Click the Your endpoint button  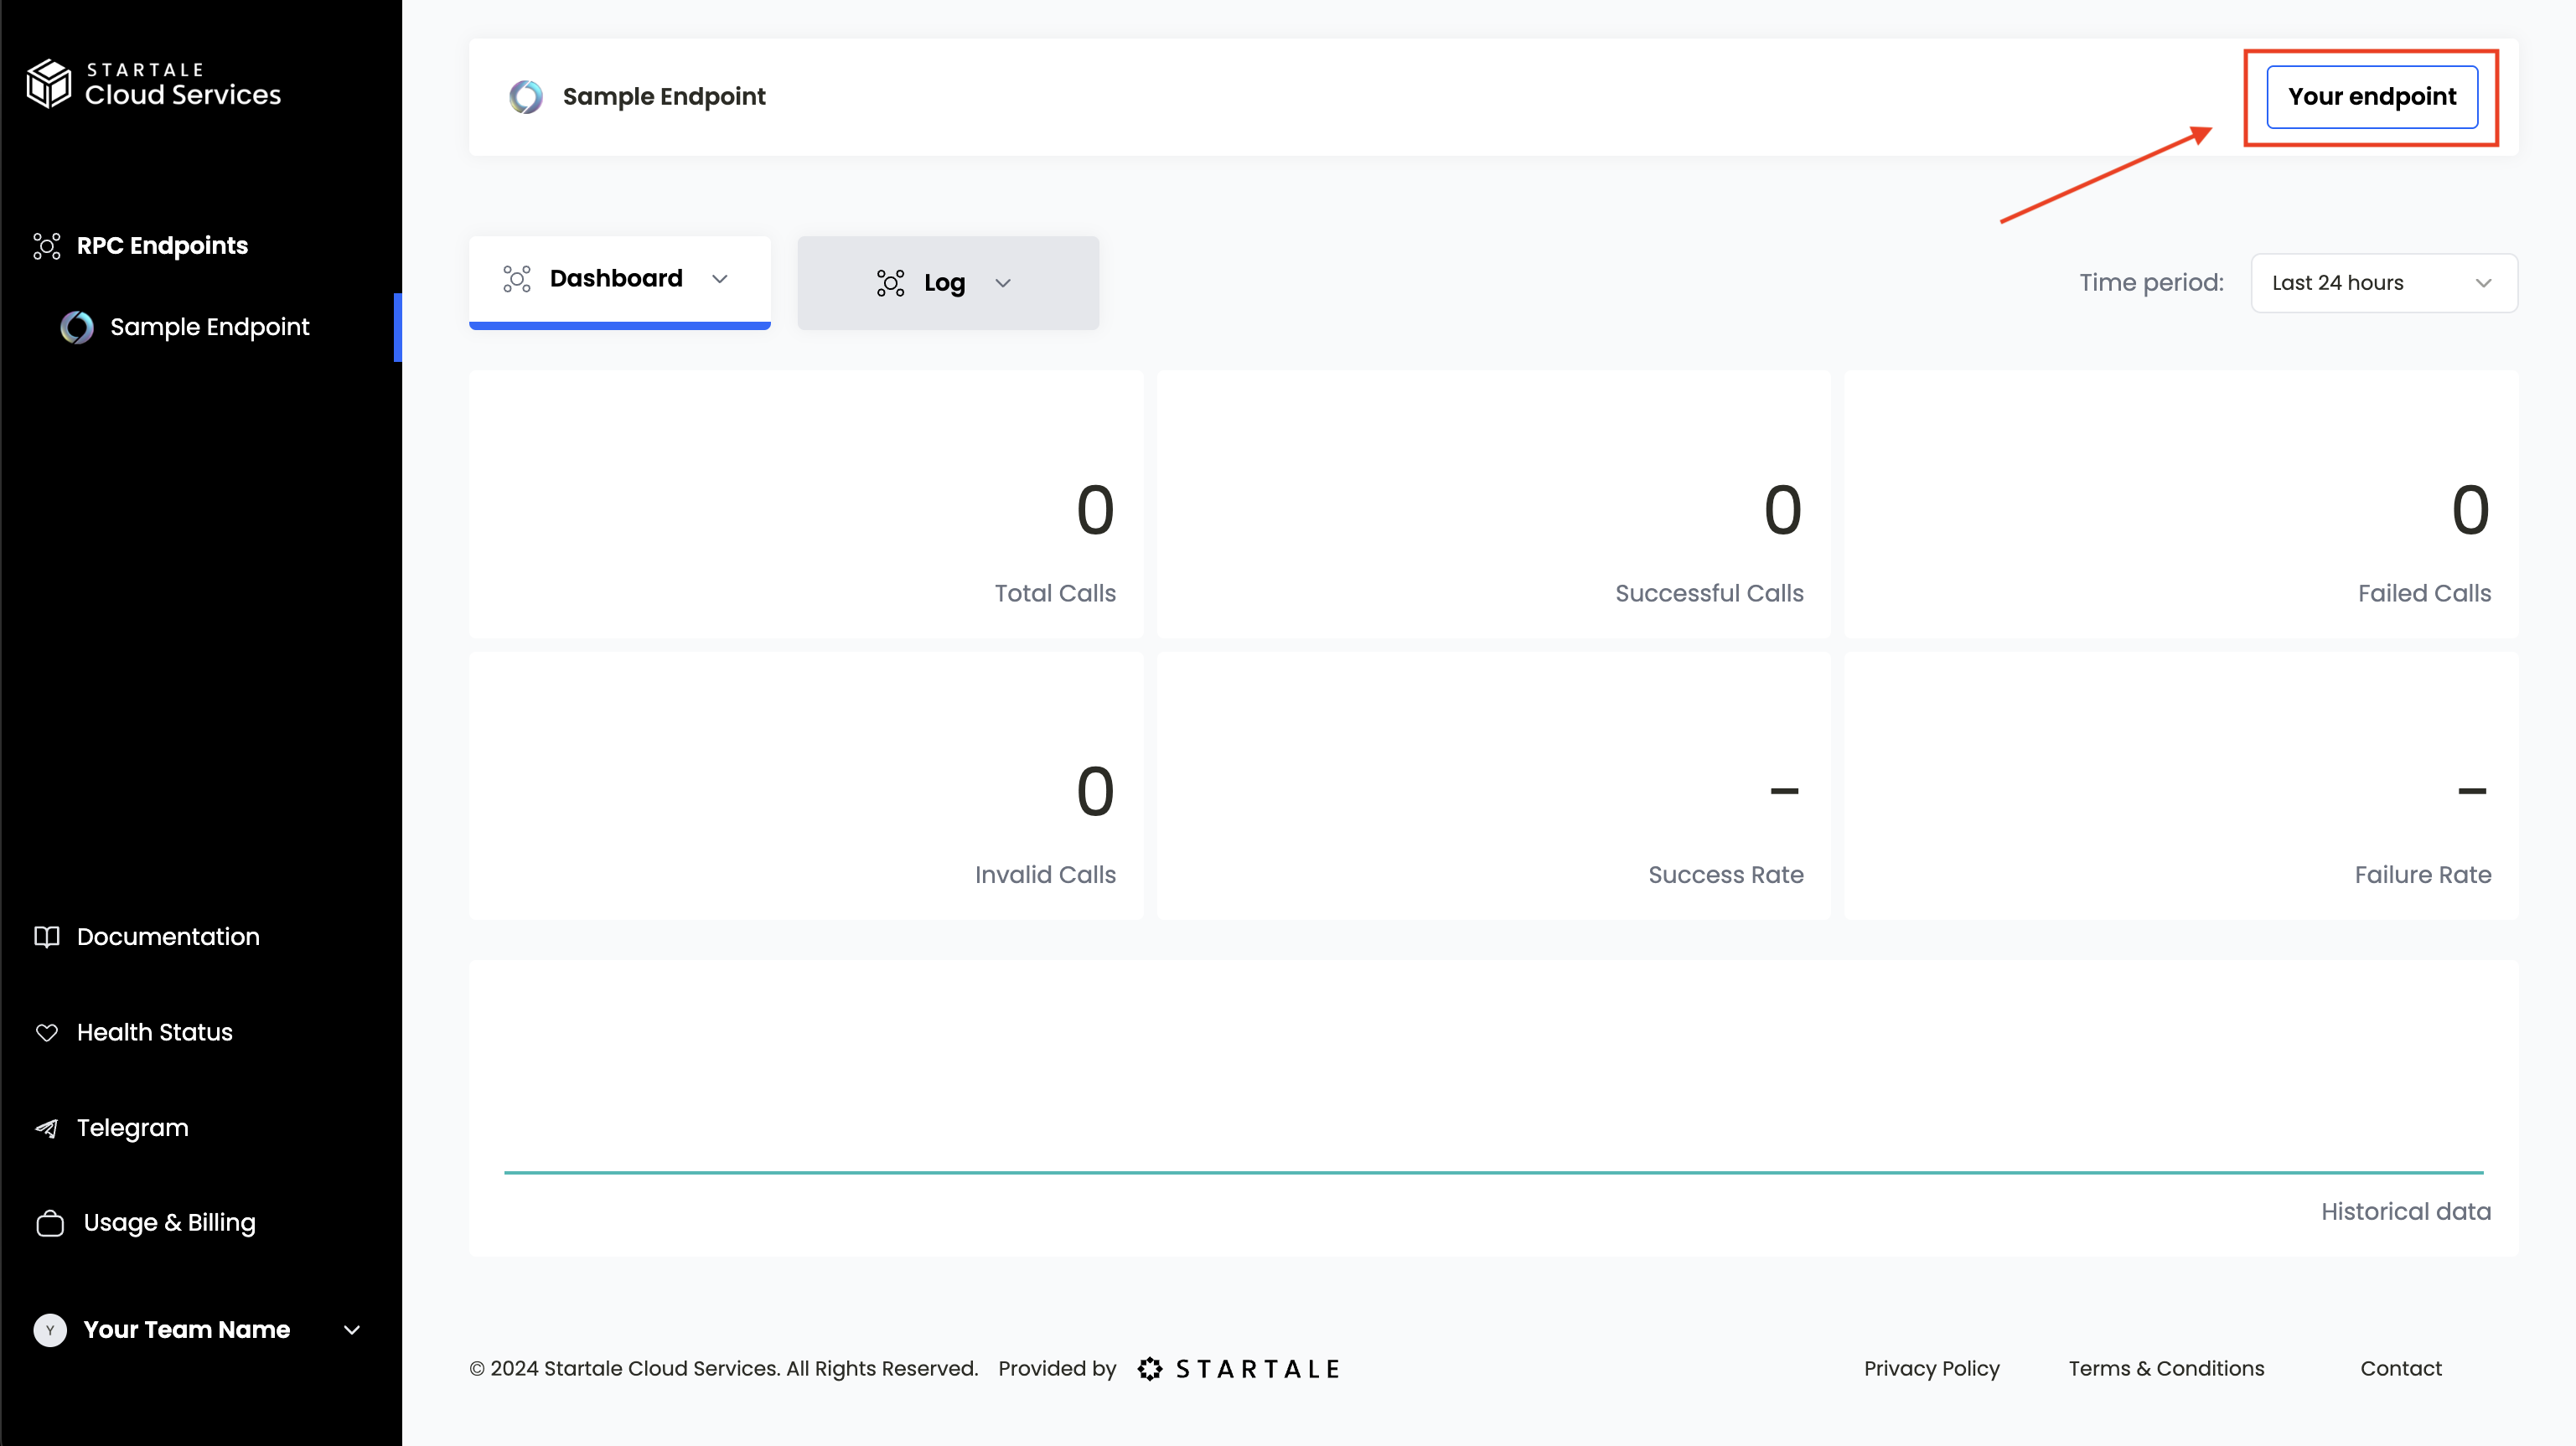[x=2371, y=97]
